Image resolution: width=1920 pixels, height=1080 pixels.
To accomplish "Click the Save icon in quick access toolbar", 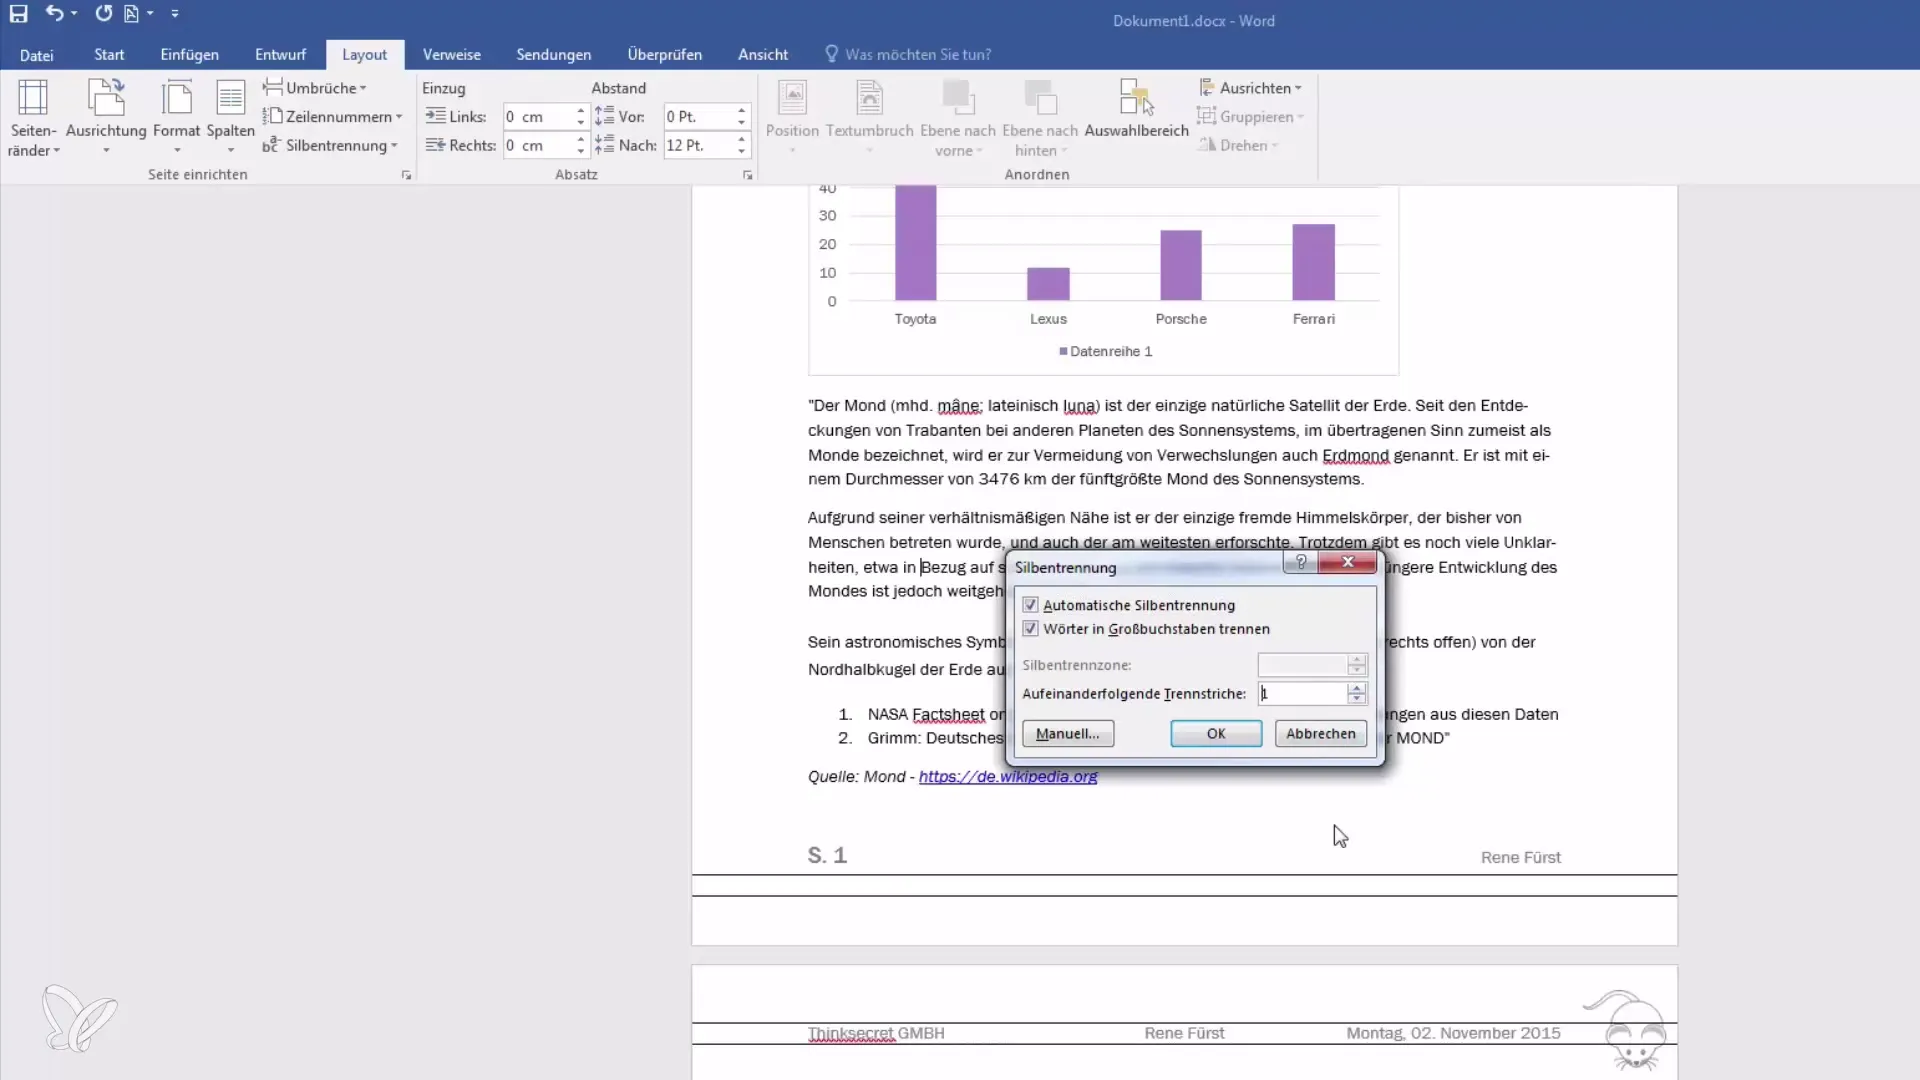I will 18,14.
